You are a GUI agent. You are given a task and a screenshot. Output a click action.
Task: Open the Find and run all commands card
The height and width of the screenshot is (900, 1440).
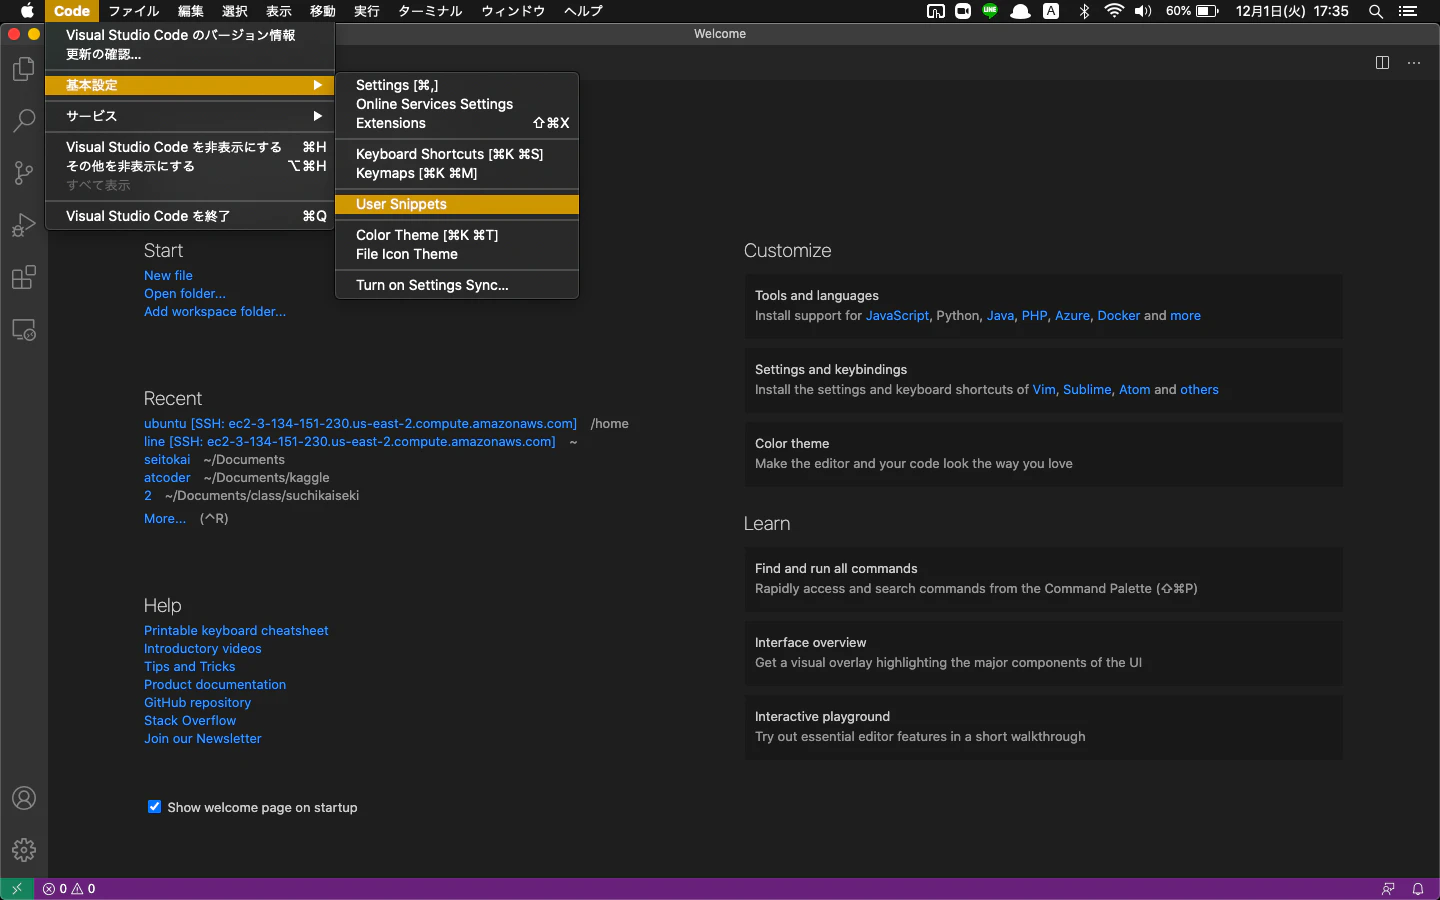coord(1043,578)
